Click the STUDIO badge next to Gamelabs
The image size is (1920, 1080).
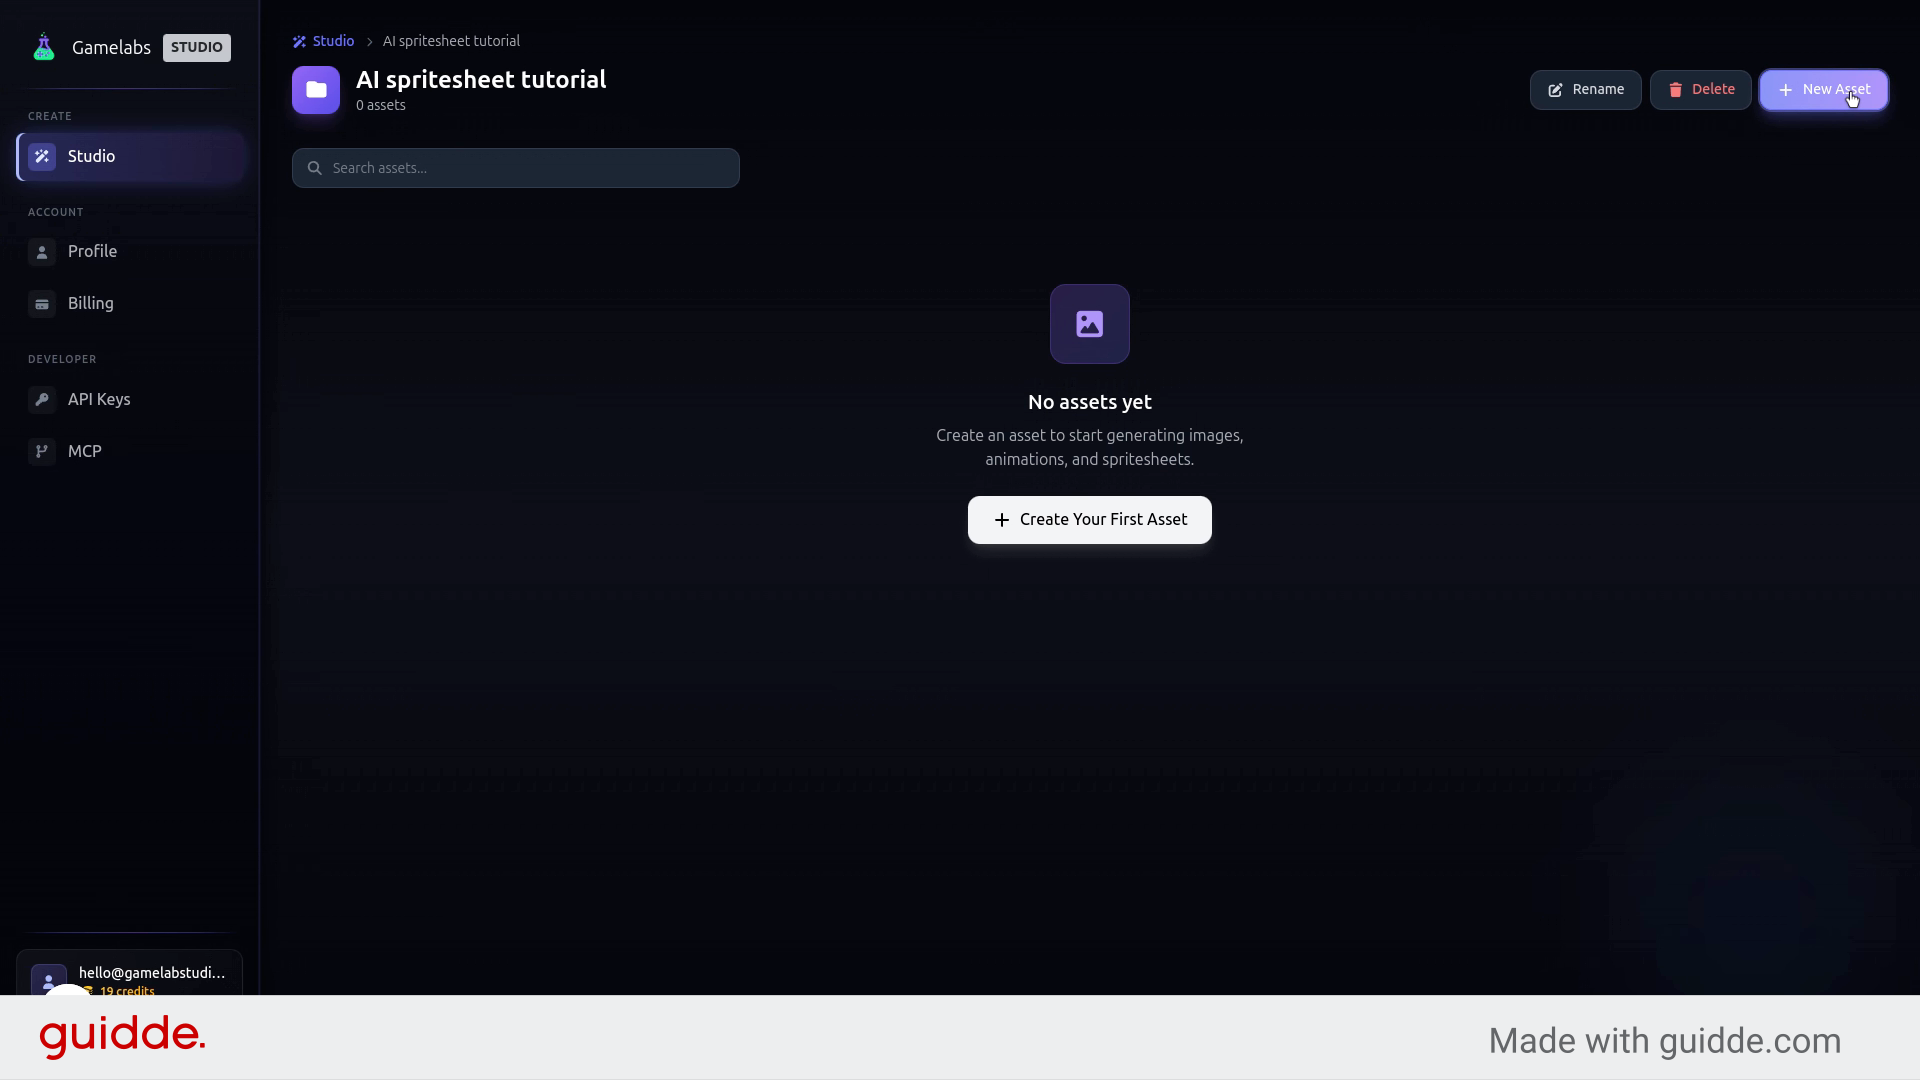tap(197, 48)
